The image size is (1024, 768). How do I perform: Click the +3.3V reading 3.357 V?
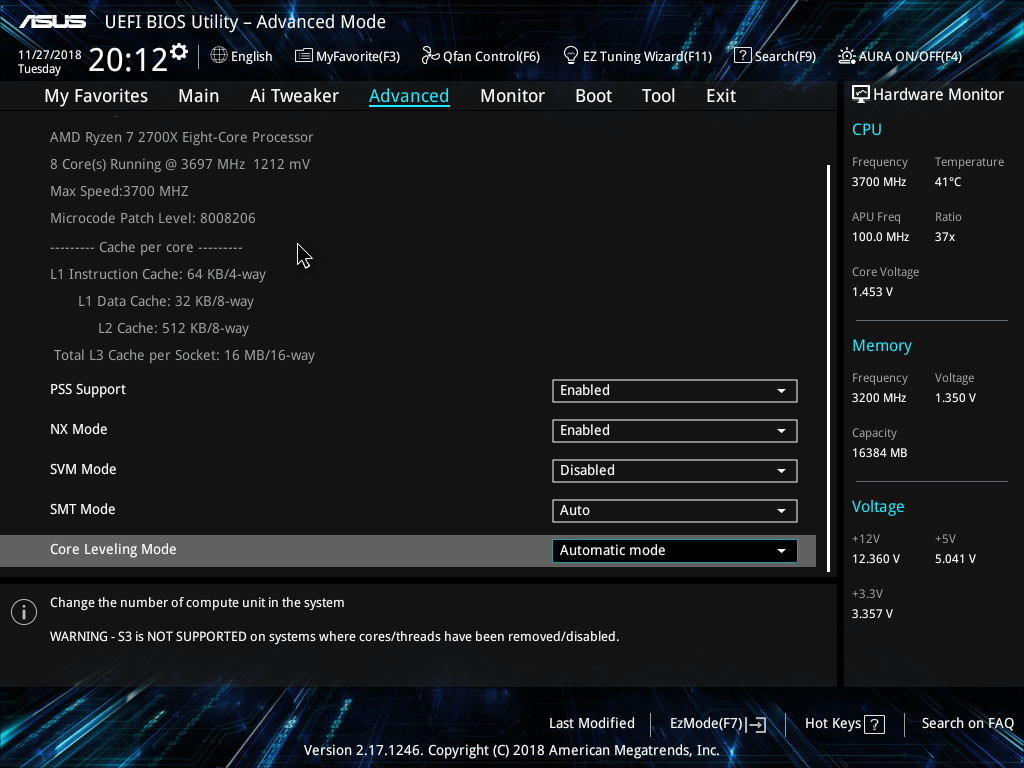tap(872, 614)
